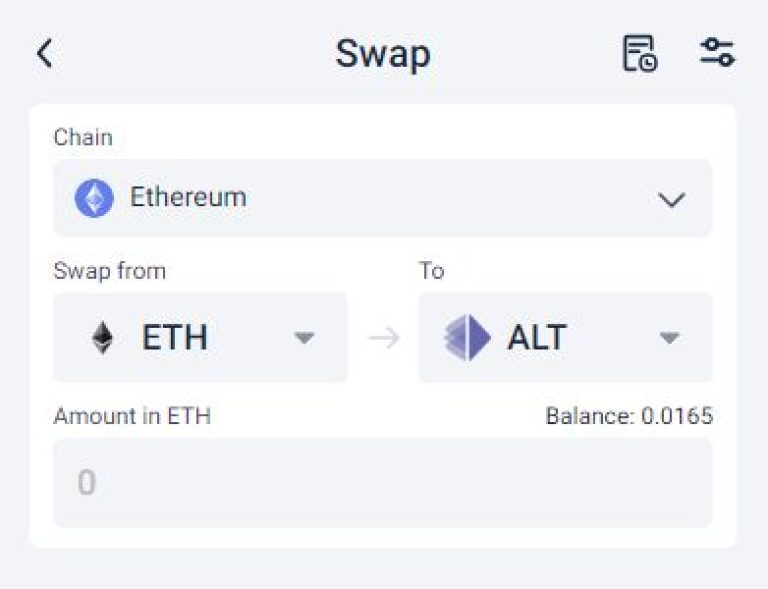Click the Swap from label

tap(110, 271)
